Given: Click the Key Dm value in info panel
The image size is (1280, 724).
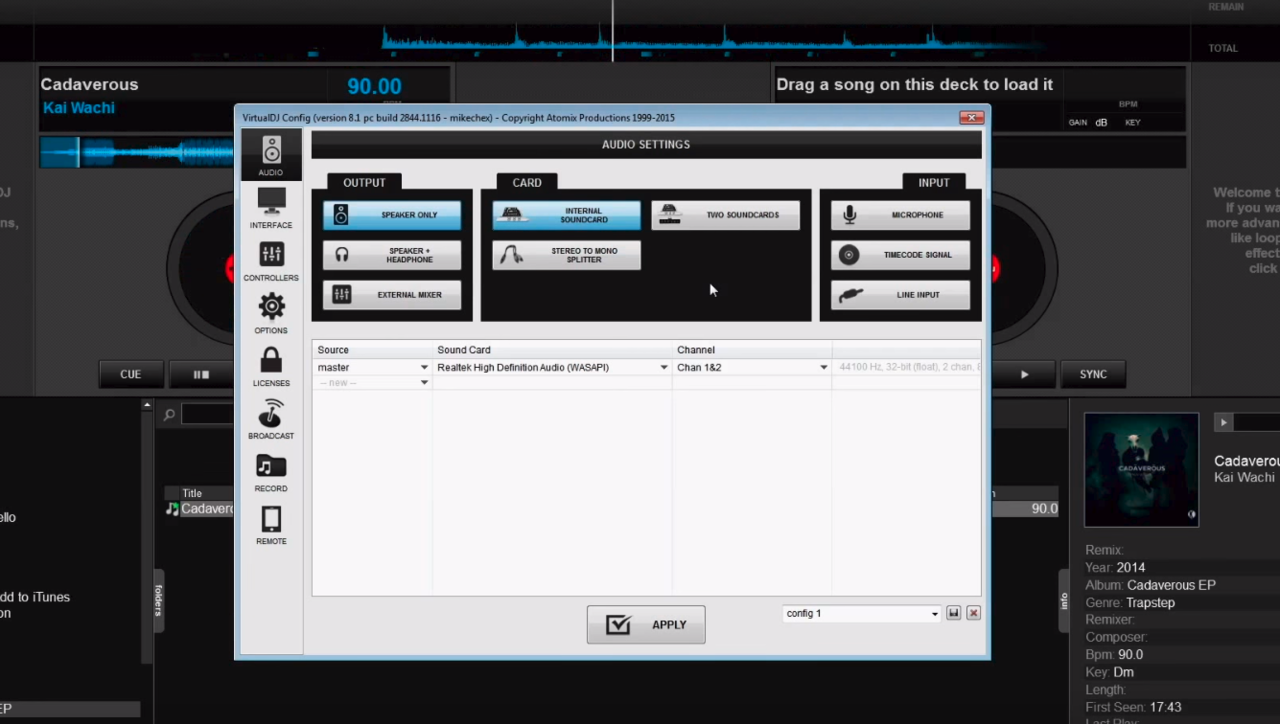Looking at the screenshot, I should click(x=1123, y=673).
